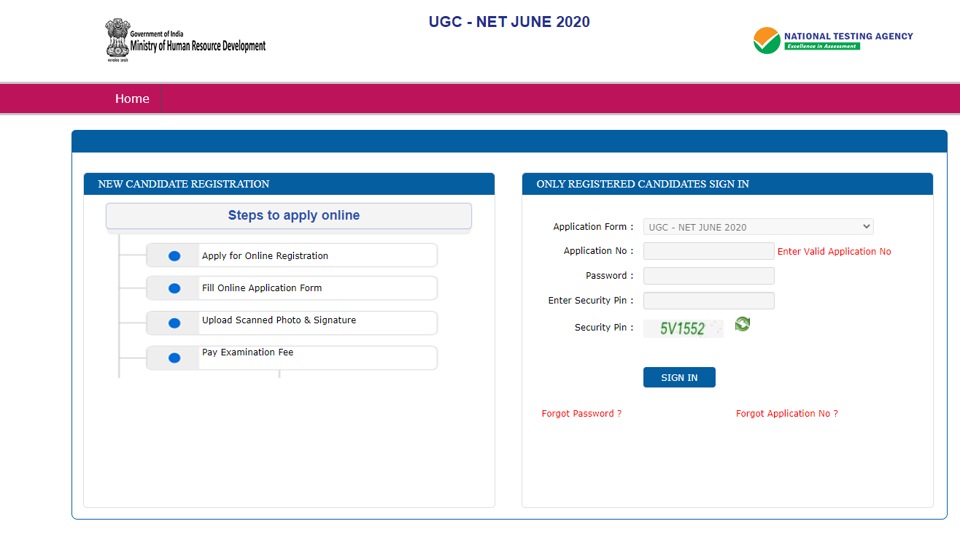Screen dimensions: 960x540
Task: Select Upload Scanned Photo & Signature step
Action: coord(291,323)
